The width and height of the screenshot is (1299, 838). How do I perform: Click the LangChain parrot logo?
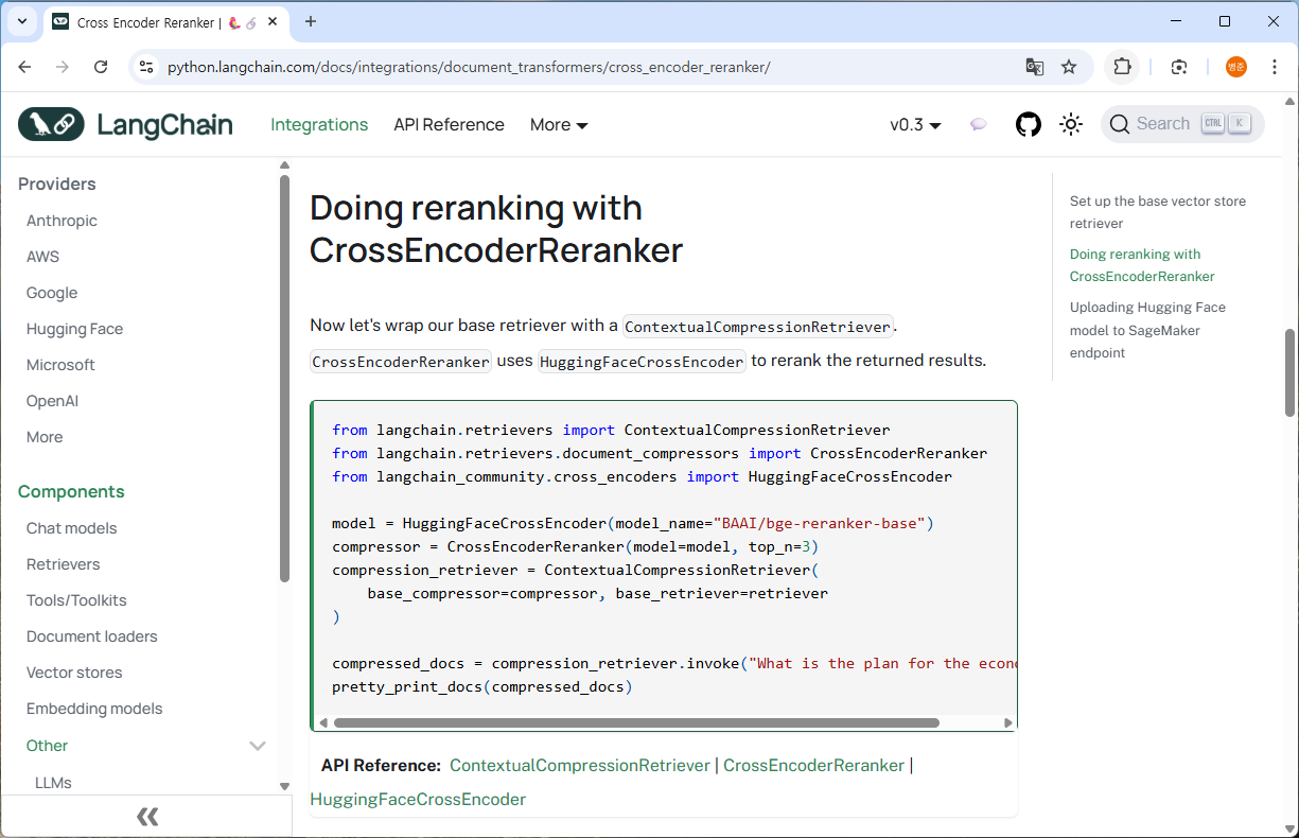coord(51,124)
